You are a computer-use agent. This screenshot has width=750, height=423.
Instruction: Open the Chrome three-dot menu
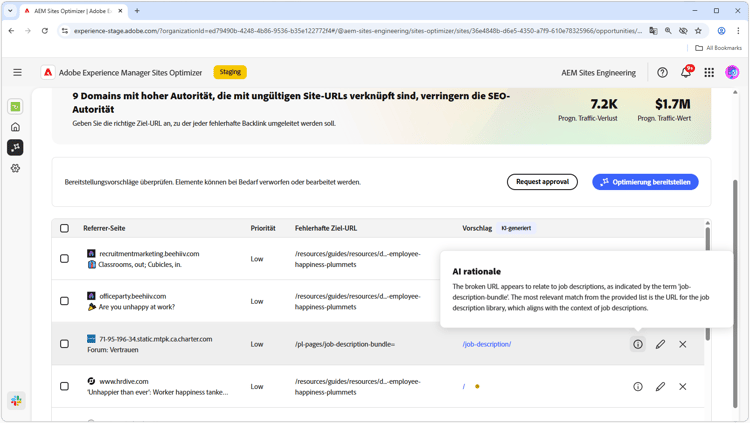tap(738, 31)
